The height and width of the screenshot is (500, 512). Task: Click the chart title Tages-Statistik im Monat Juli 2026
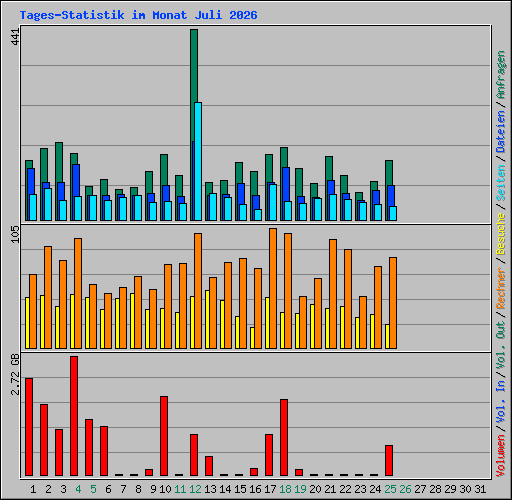138,15
